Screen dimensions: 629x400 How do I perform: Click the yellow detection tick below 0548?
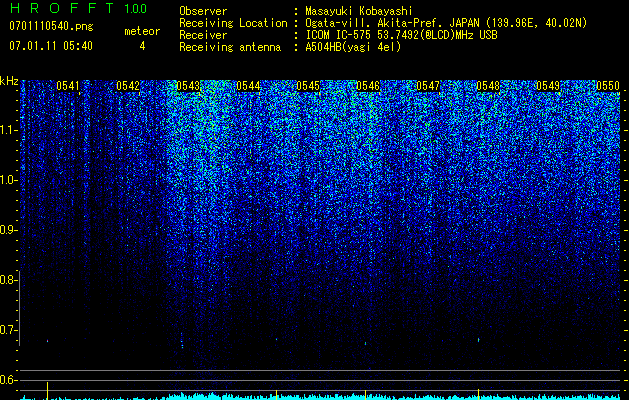coord(479,394)
